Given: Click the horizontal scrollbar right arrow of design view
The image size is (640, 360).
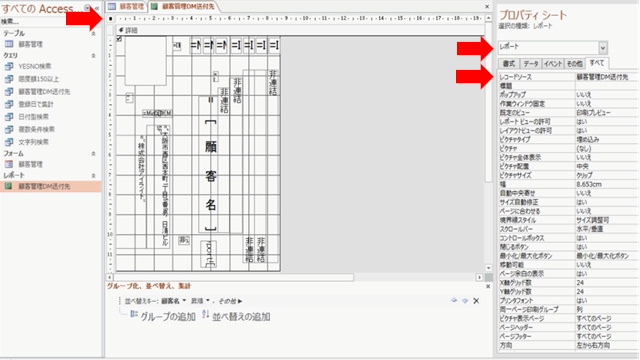Looking at the screenshot, I should (x=480, y=277).
